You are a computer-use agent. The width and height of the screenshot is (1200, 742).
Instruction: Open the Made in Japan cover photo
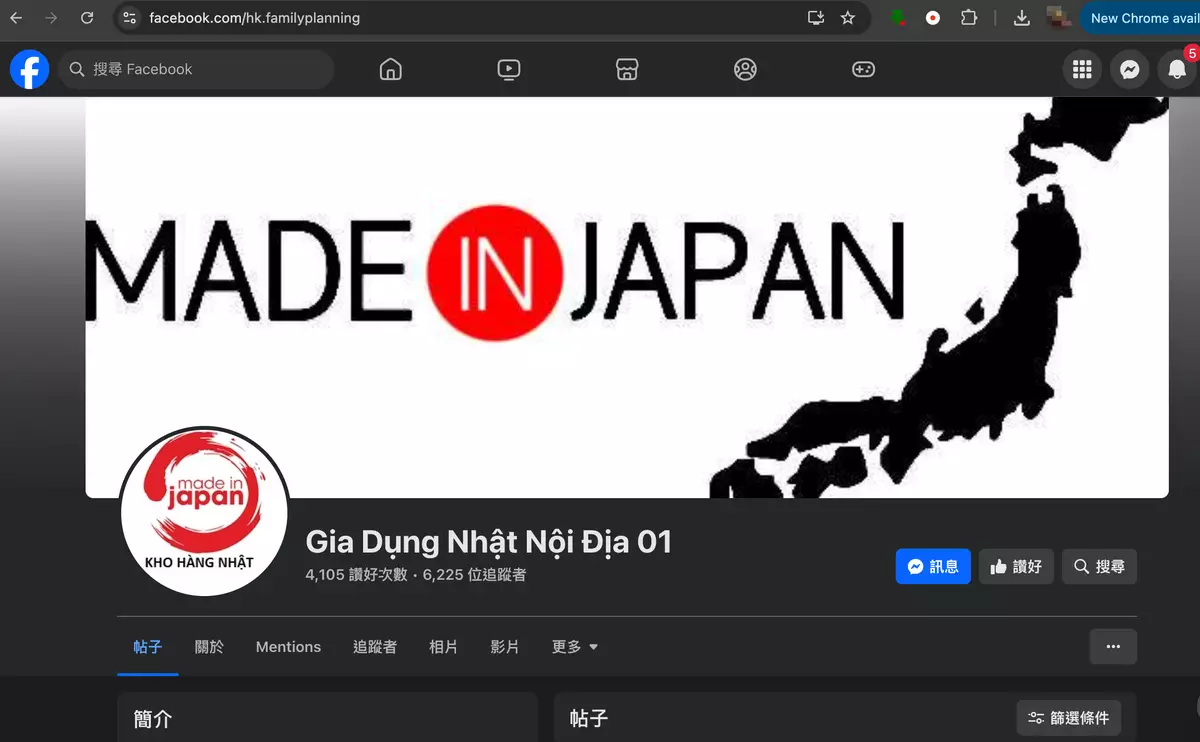[x=627, y=297]
